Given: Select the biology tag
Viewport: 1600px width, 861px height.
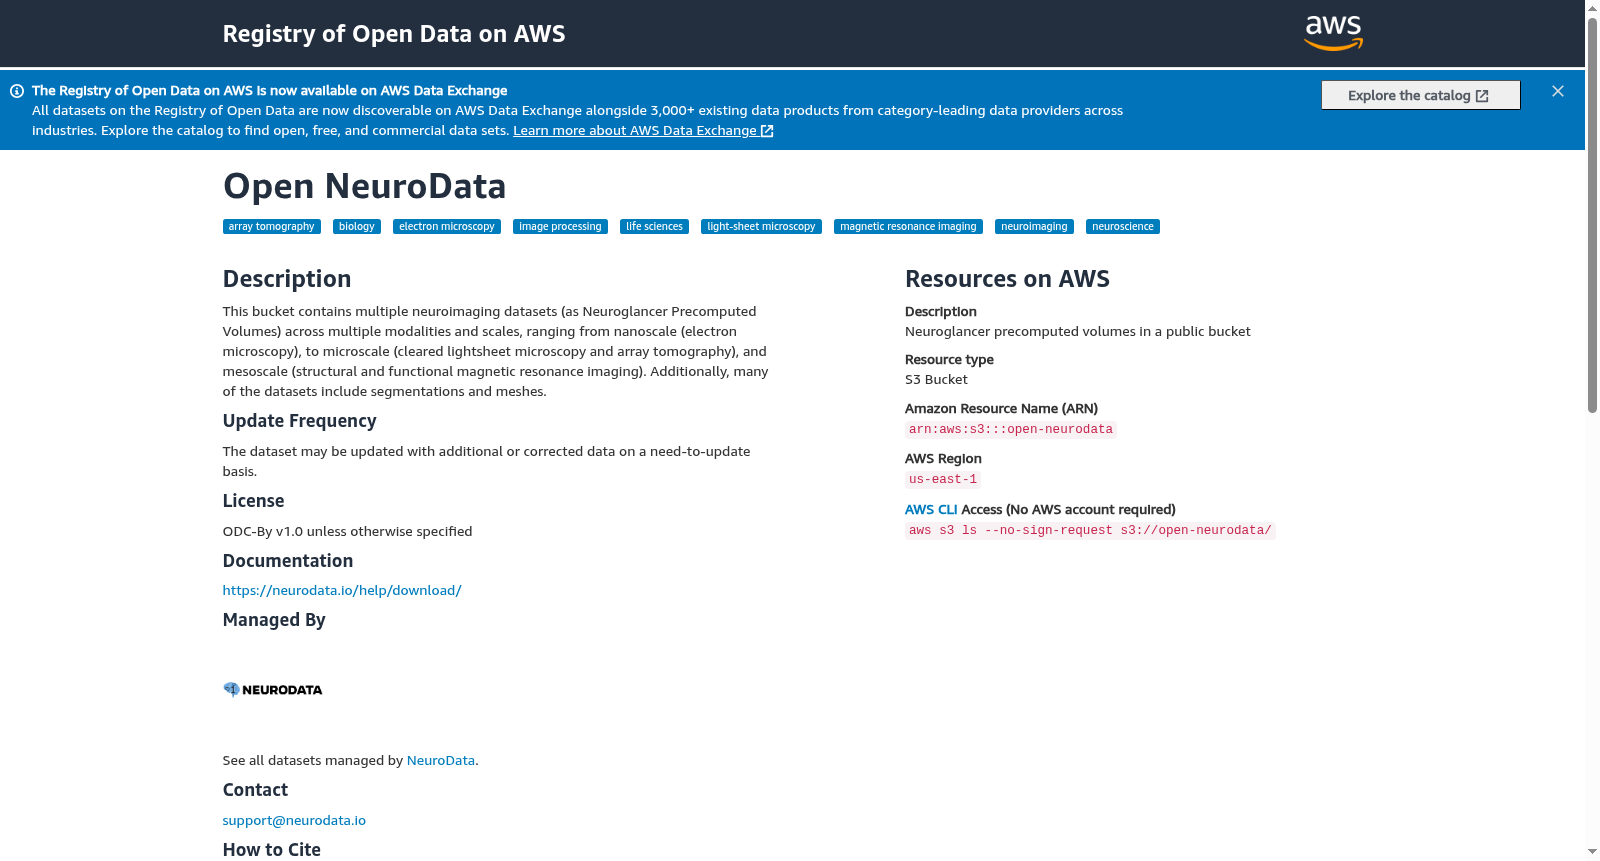Looking at the screenshot, I should [357, 226].
